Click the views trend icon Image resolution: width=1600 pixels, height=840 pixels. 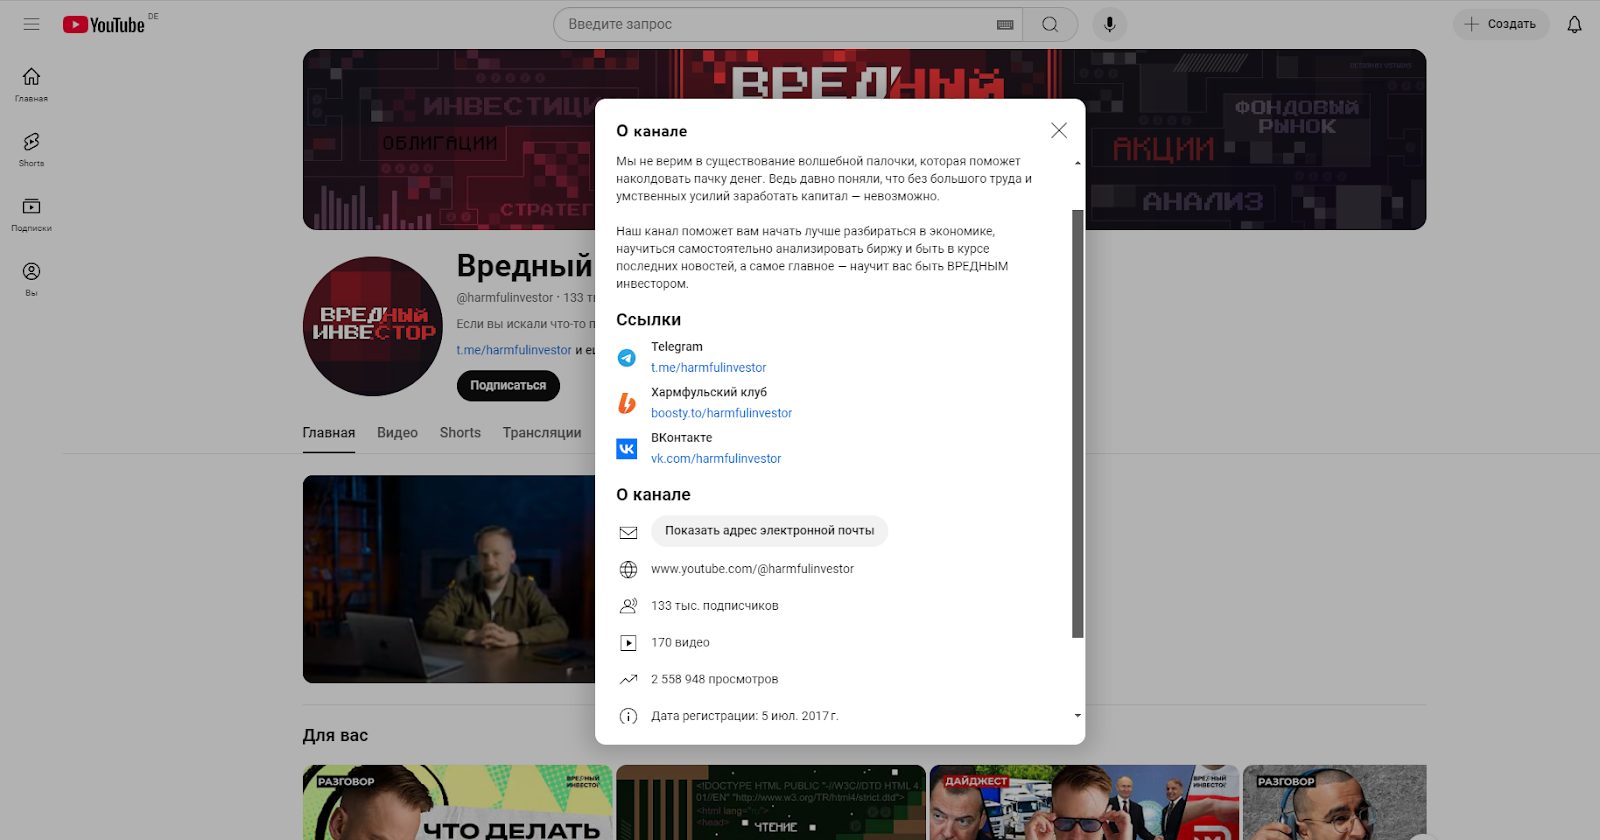[x=628, y=680]
